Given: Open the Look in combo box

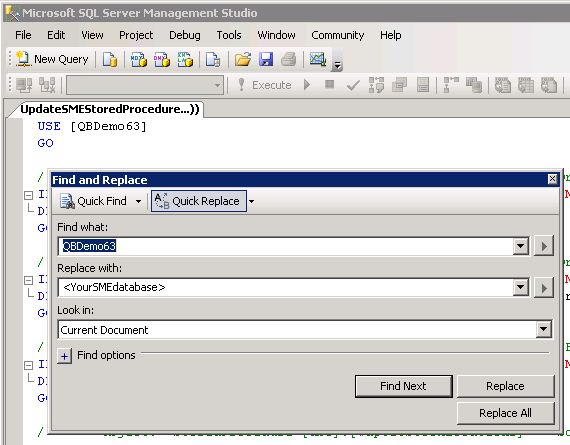Looking at the screenshot, I should 305,330.
